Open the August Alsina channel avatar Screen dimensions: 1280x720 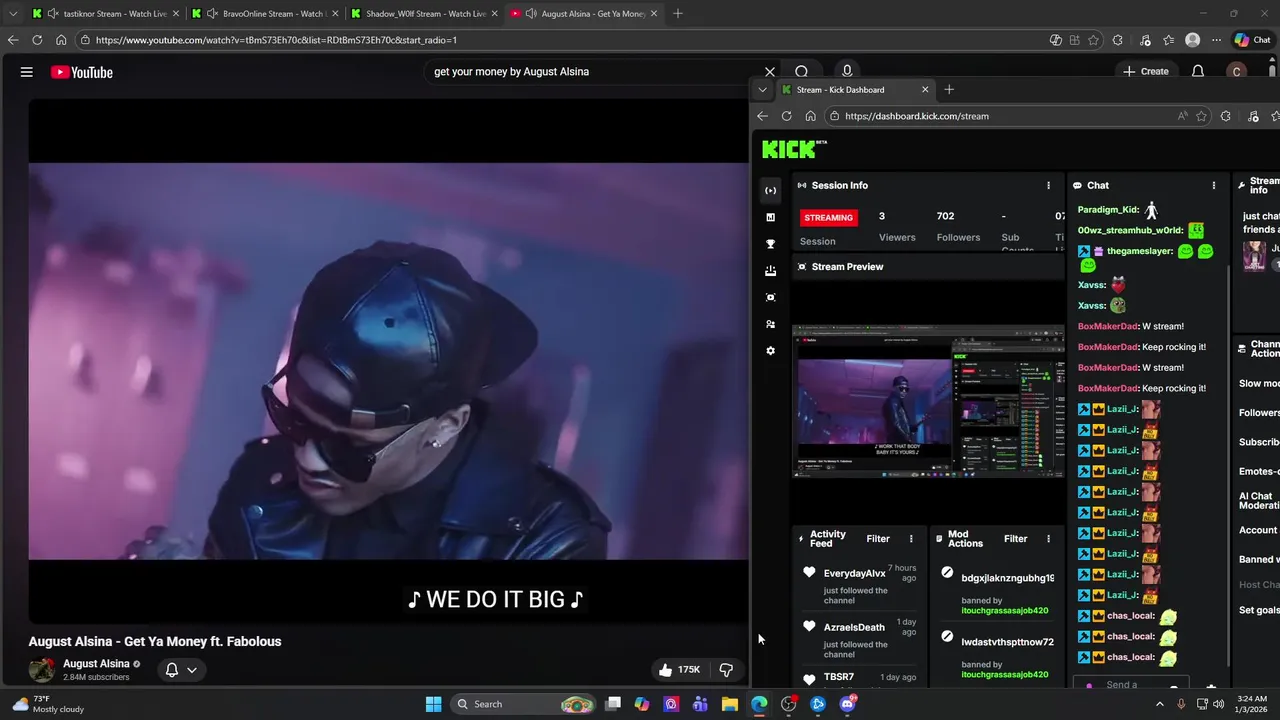(x=42, y=669)
